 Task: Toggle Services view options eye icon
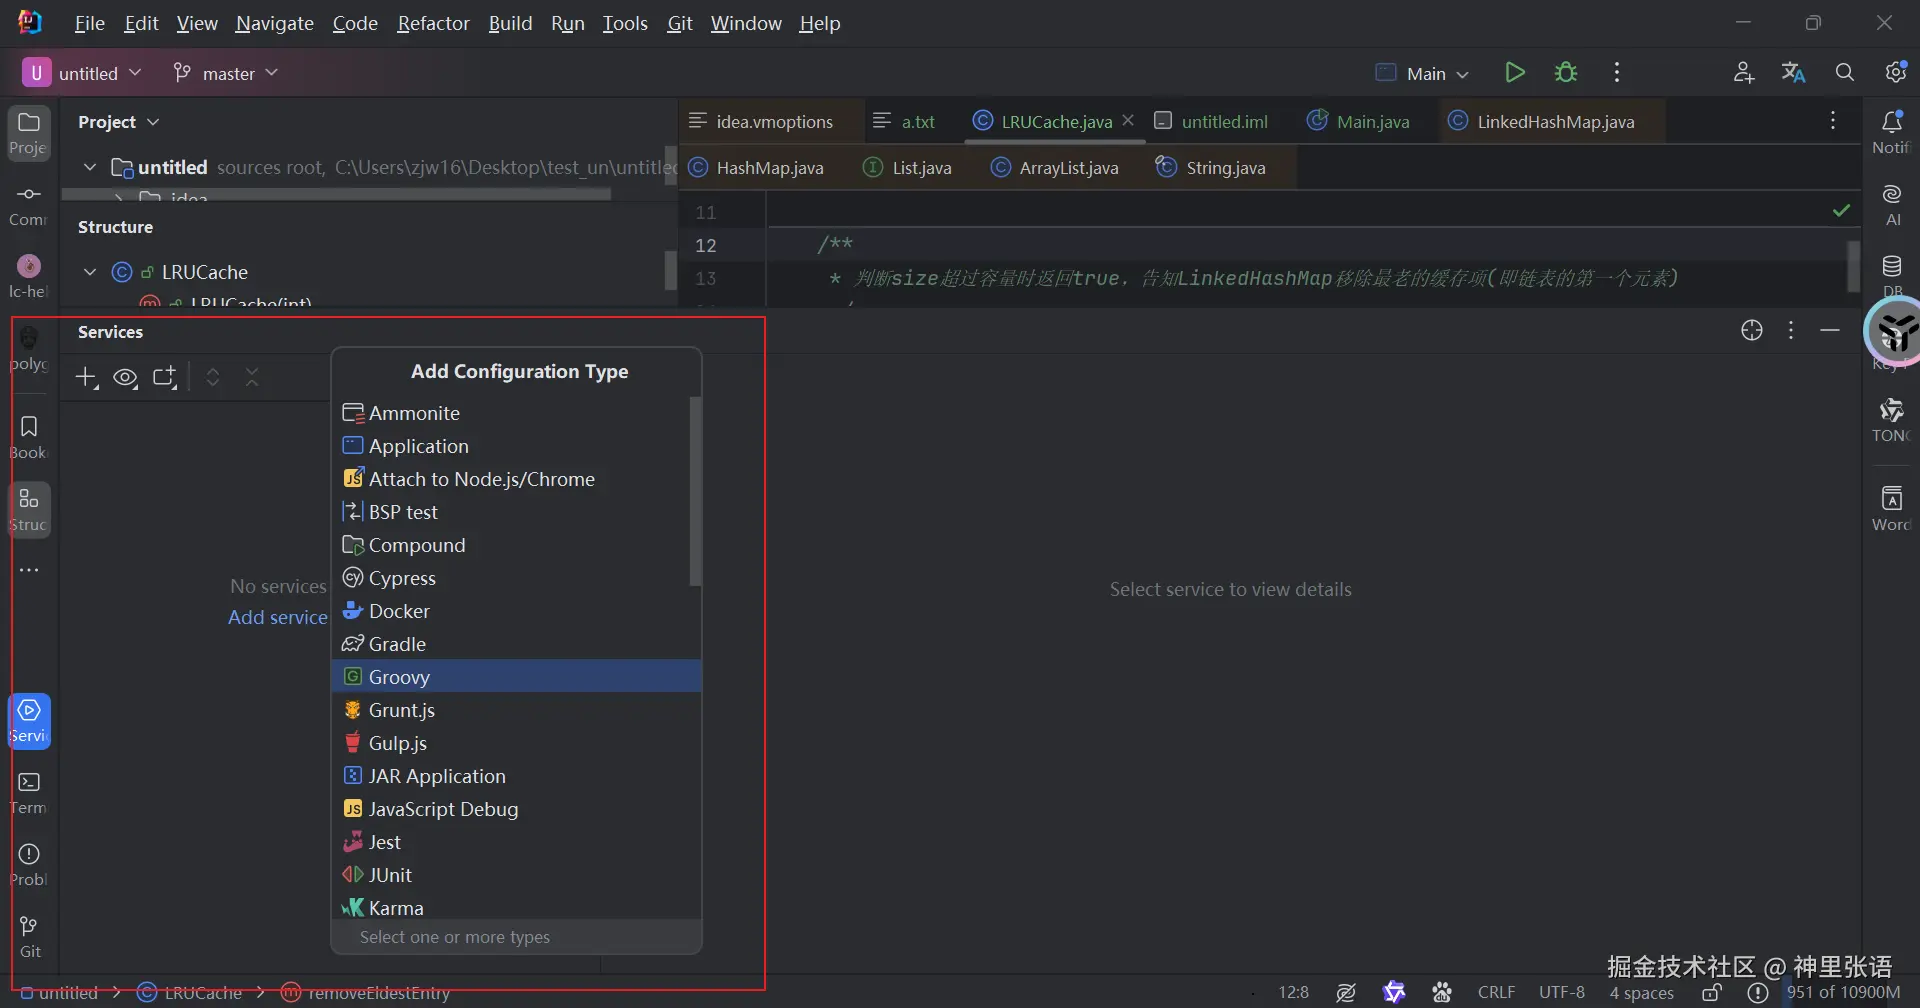coord(126,378)
